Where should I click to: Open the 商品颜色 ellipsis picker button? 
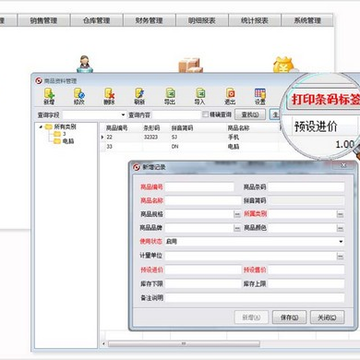(x=340, y=228)
